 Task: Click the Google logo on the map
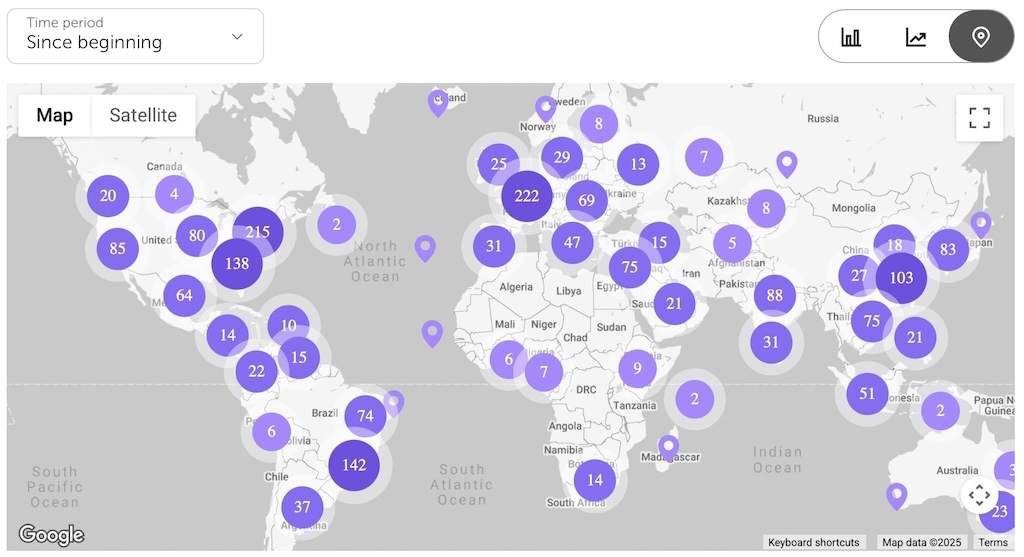51,535
